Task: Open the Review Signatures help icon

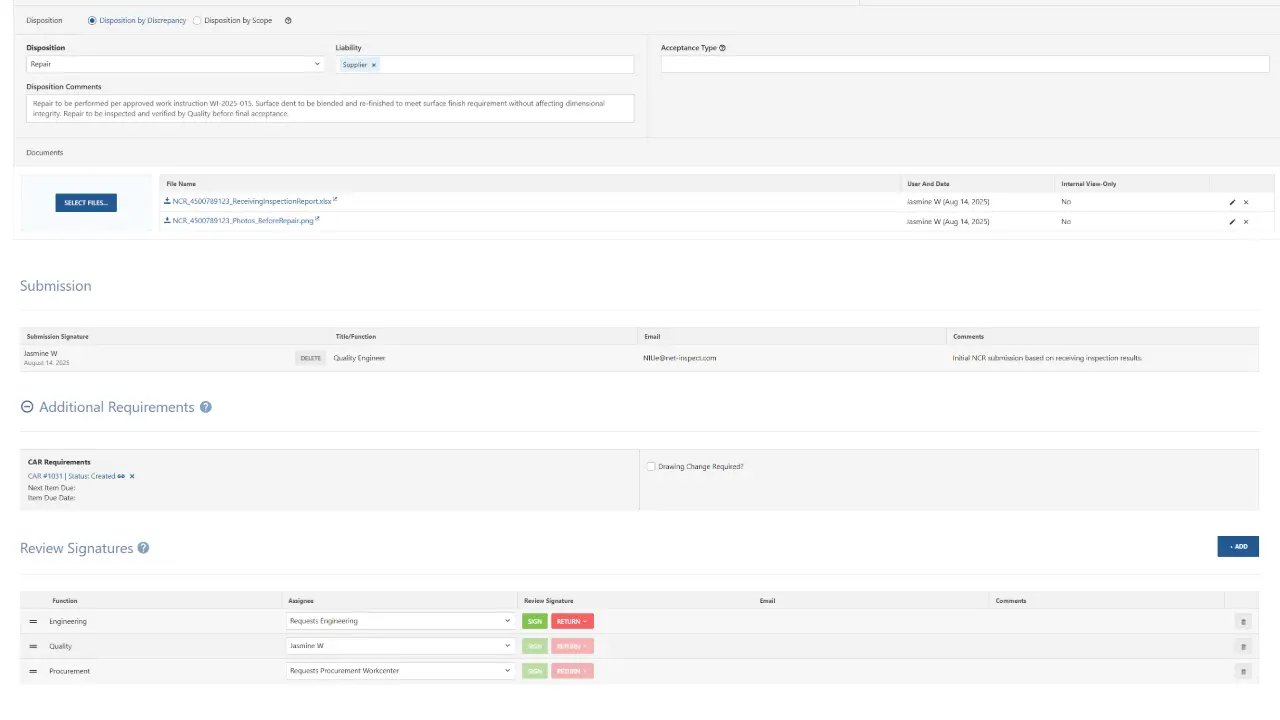Action: click(143, 548)
